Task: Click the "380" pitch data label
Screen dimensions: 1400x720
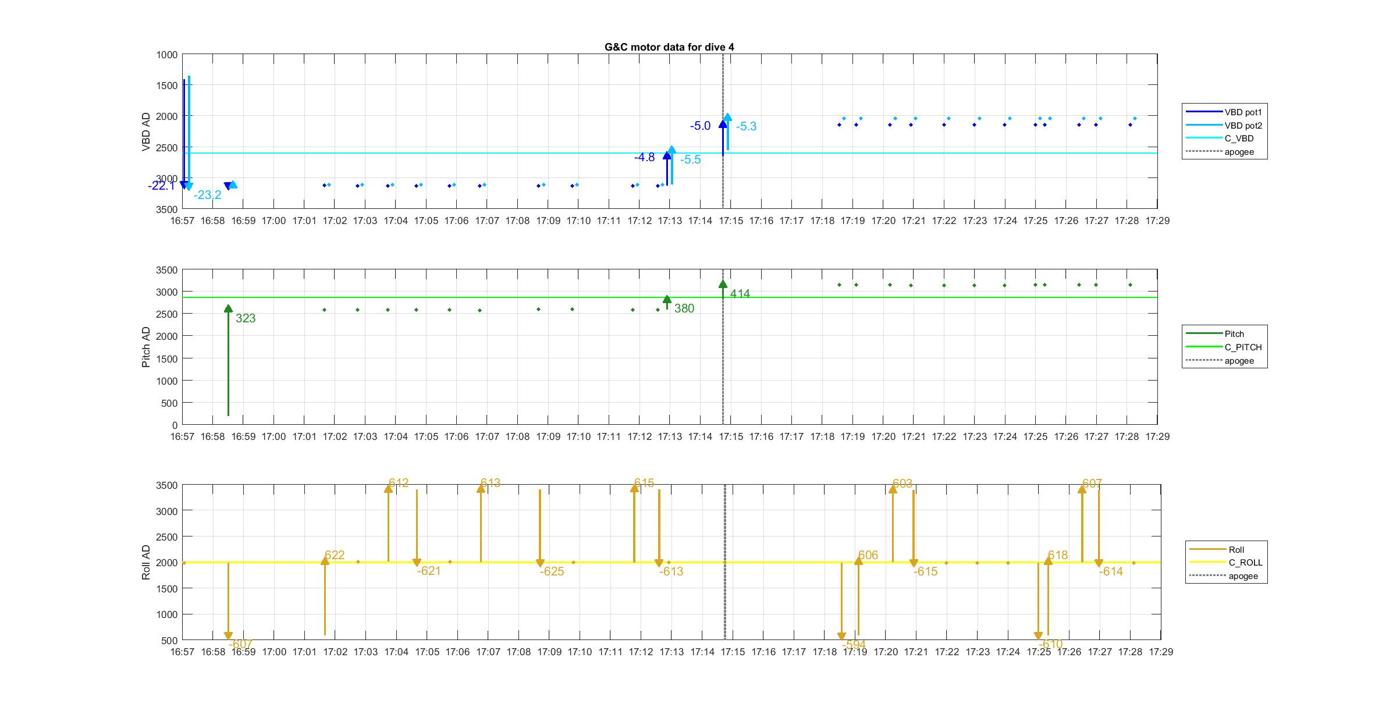Action: (x=684, y=309)
